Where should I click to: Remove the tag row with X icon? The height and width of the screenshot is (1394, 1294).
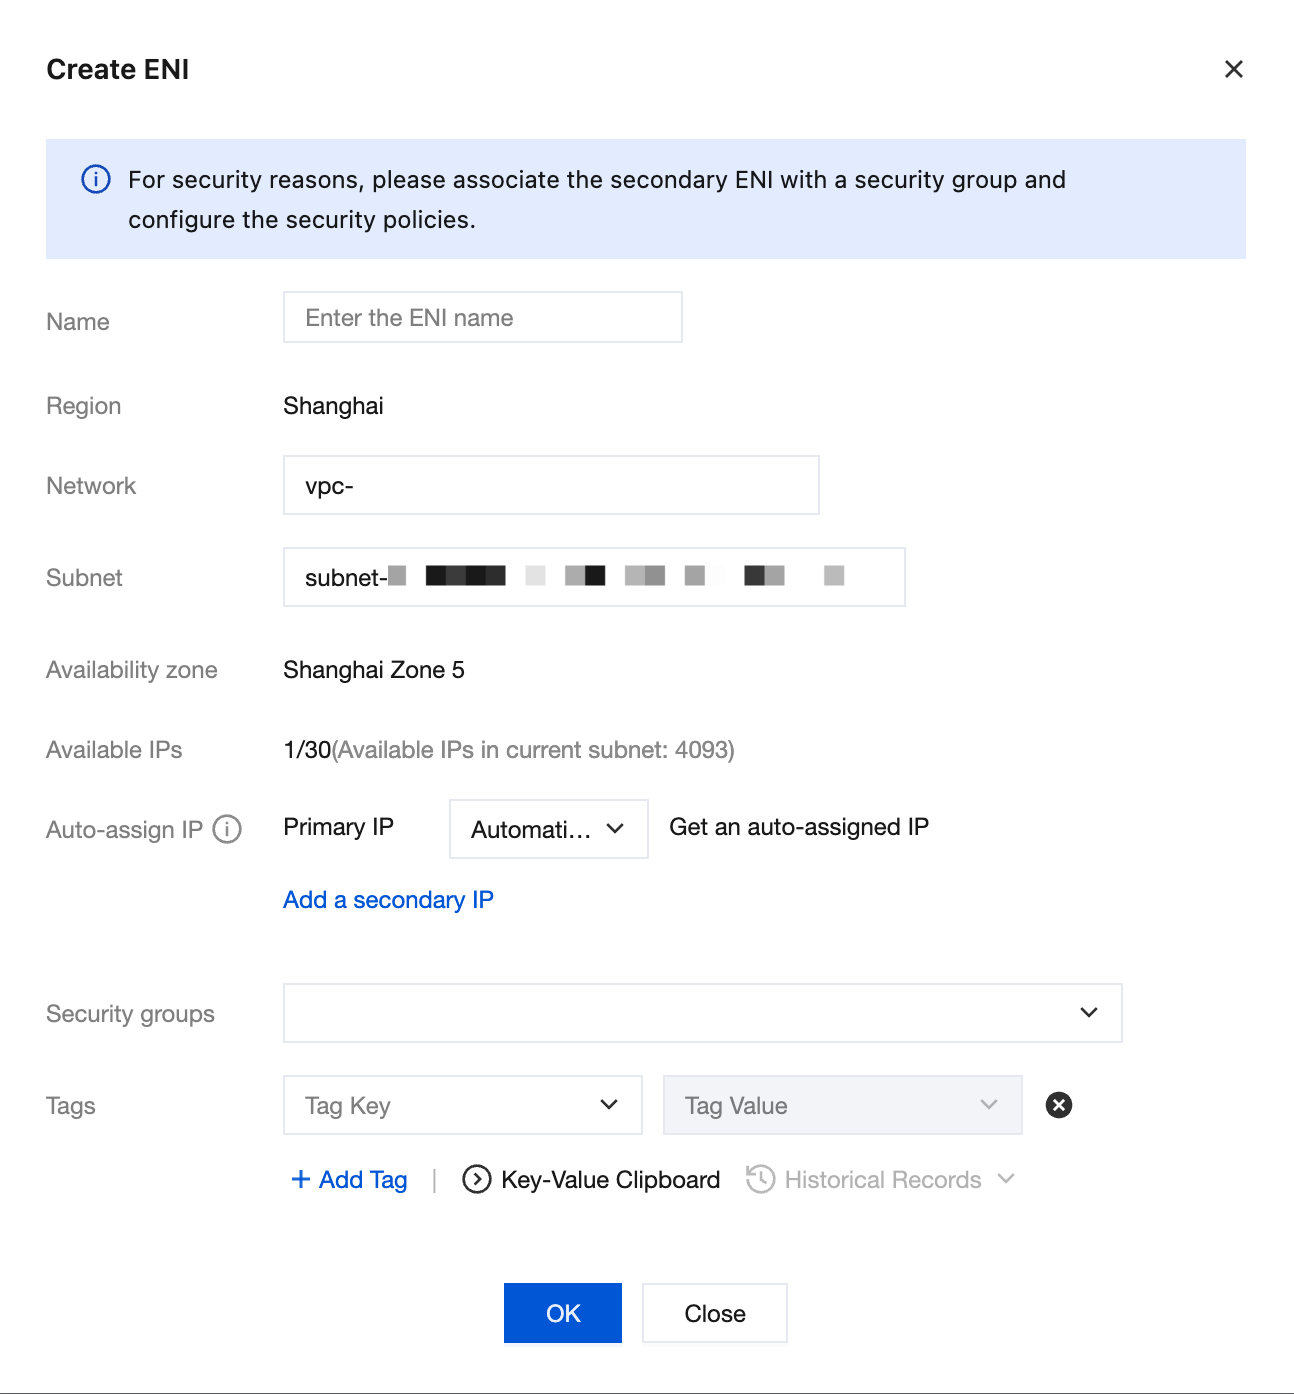[1058, 1105]
